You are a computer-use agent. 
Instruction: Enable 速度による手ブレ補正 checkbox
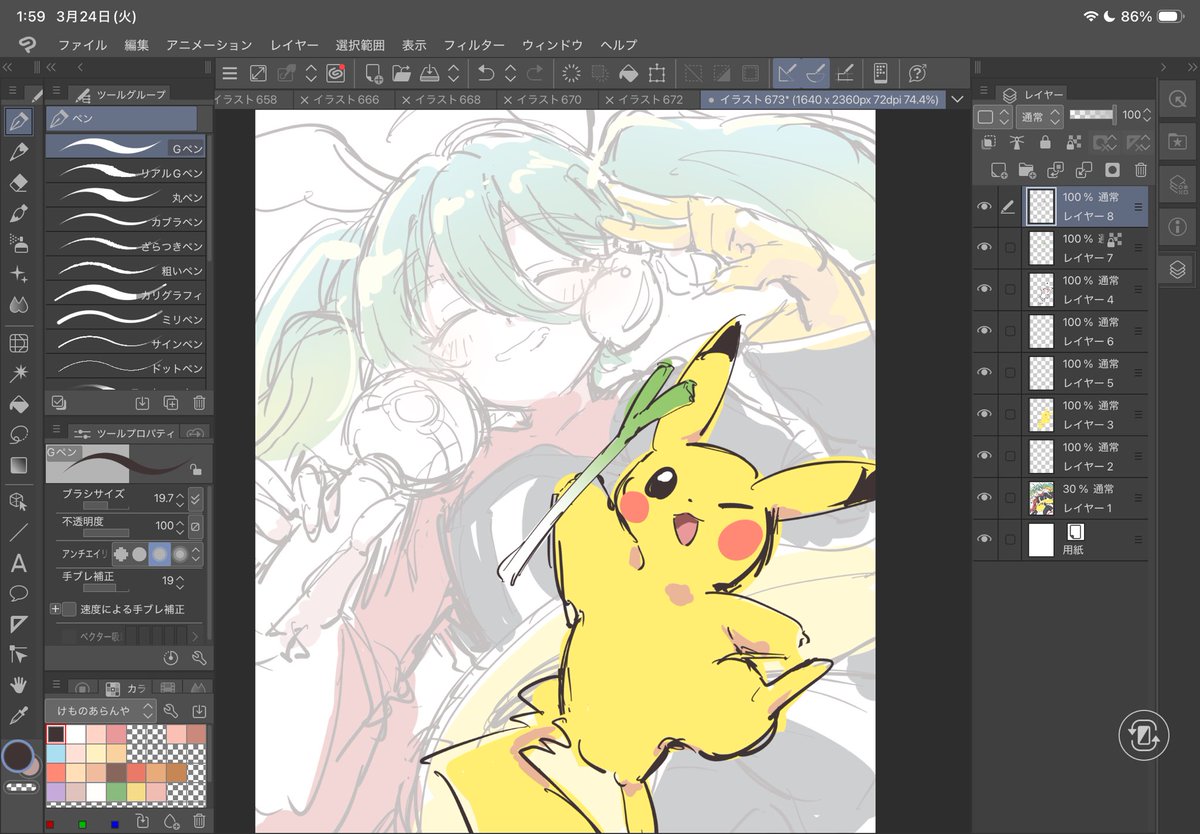69,609
